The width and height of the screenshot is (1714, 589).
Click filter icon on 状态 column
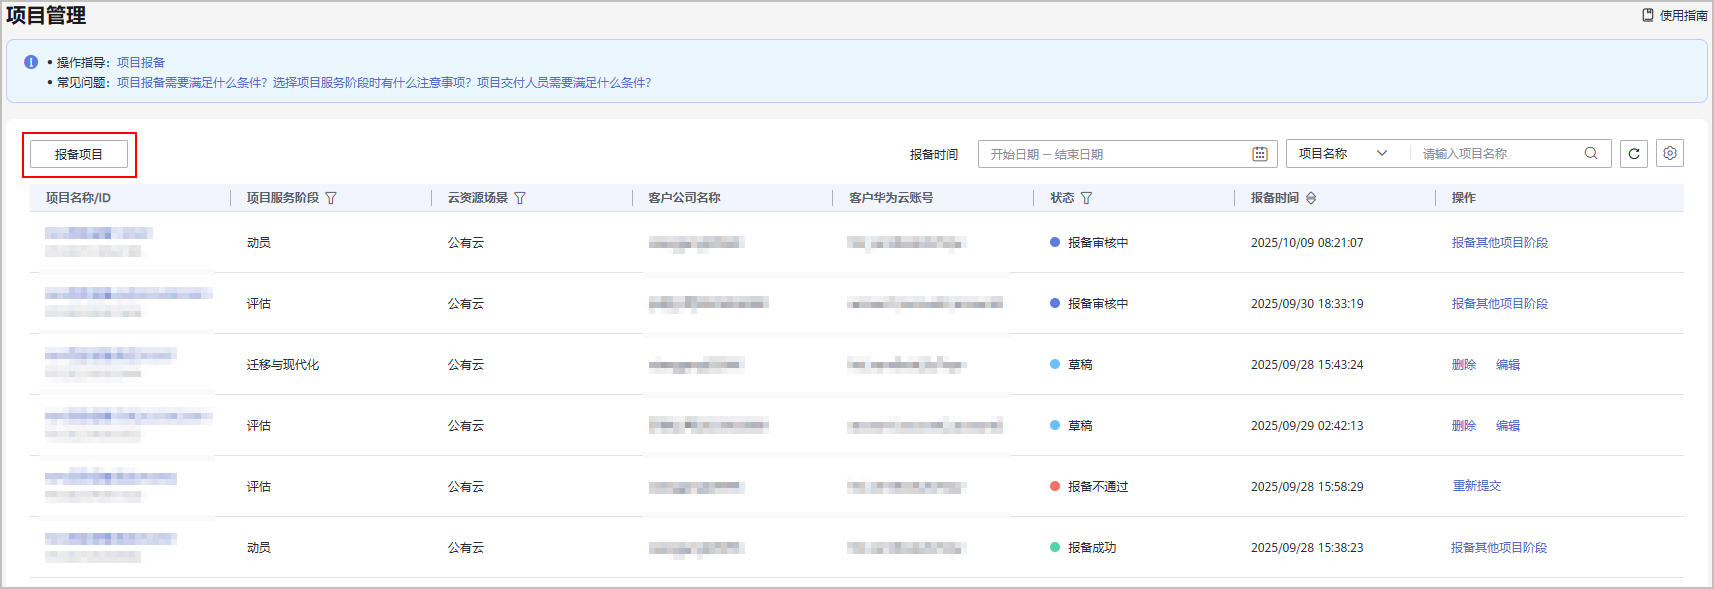1086,198
